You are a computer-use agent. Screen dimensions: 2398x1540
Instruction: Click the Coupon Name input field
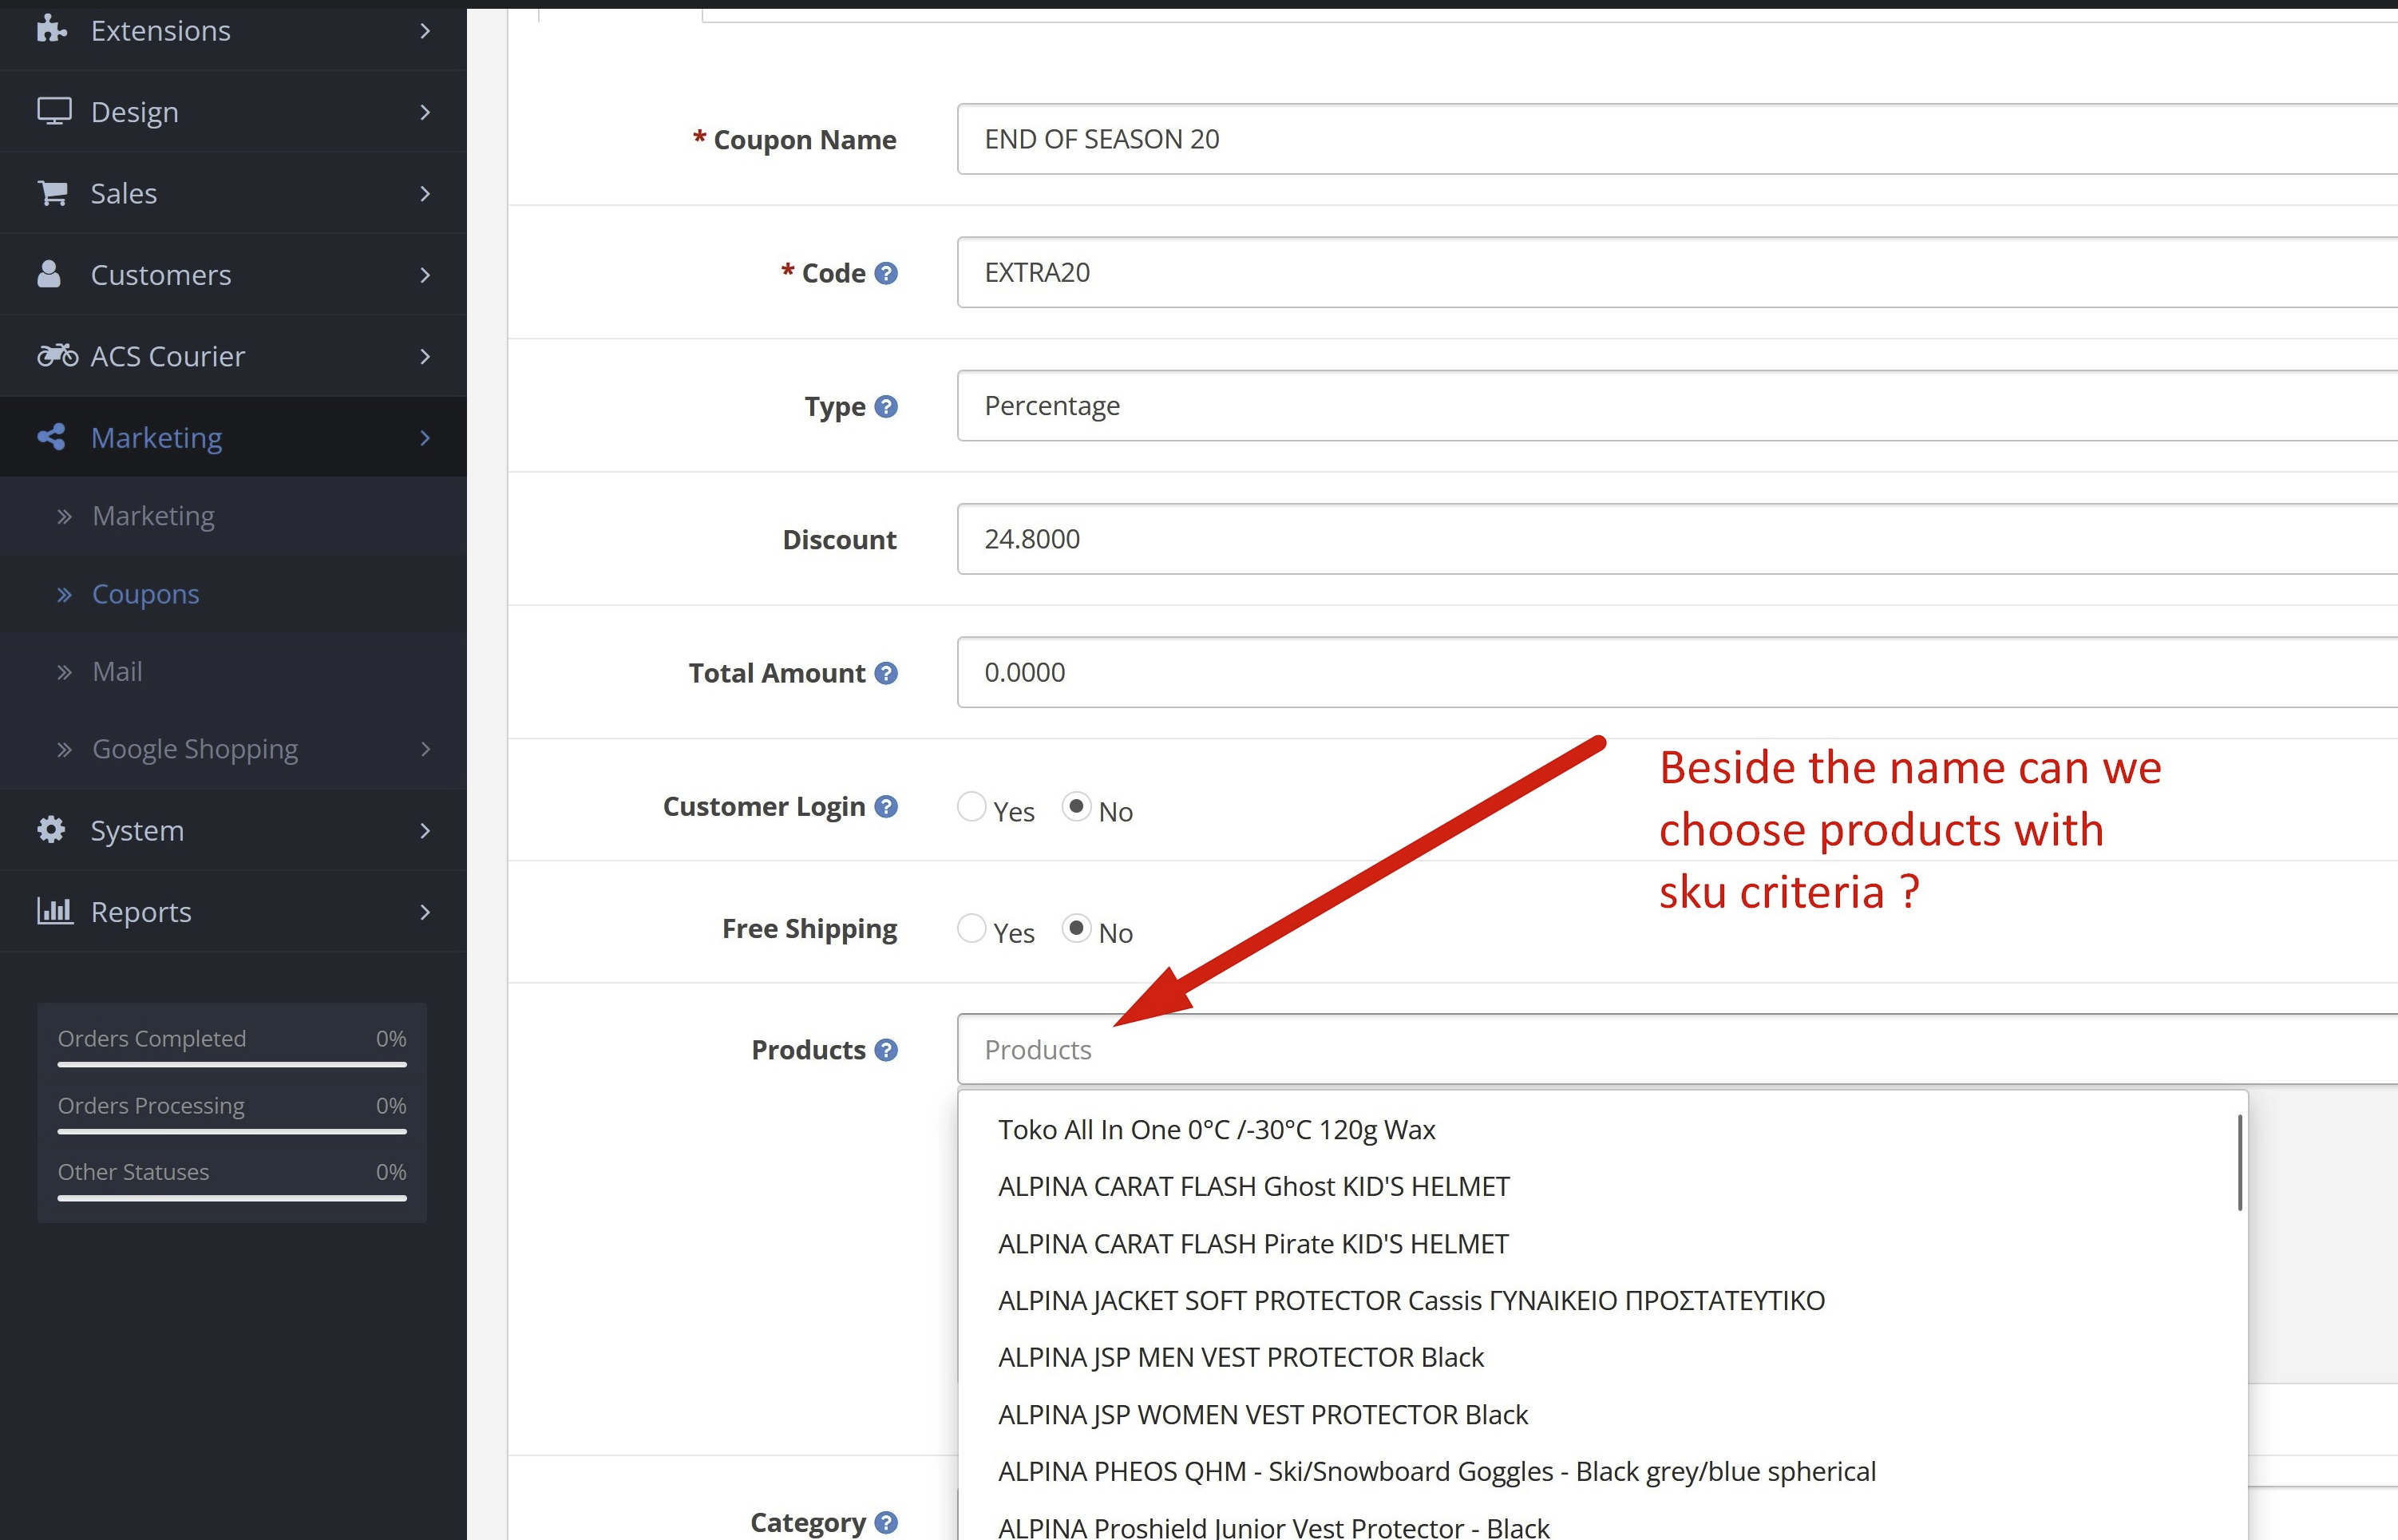1677,139
